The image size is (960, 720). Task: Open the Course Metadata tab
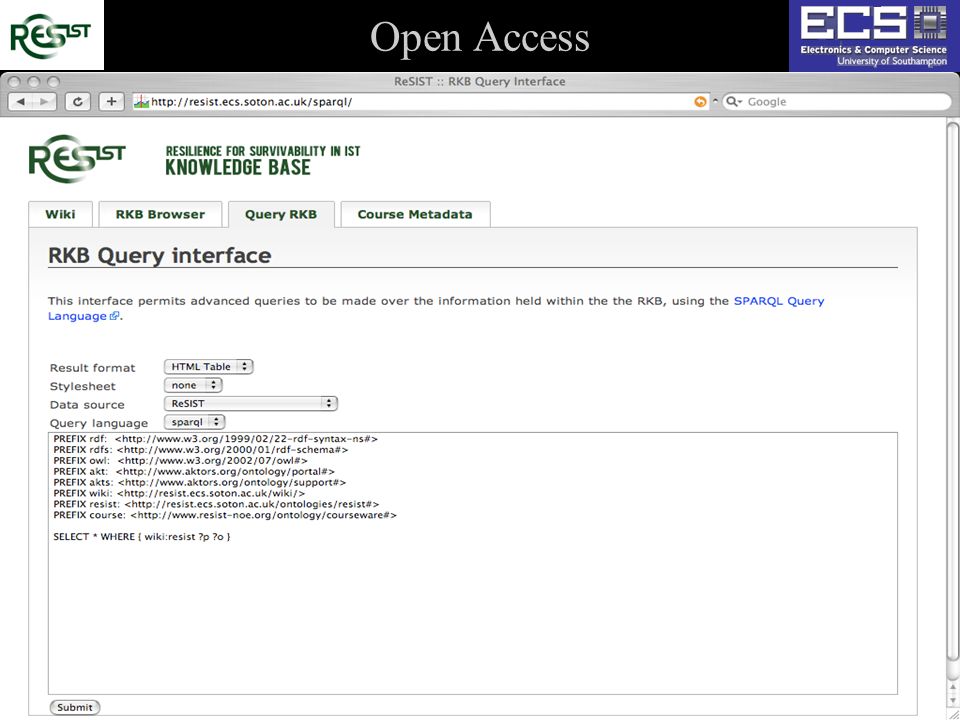coord(415,214)
